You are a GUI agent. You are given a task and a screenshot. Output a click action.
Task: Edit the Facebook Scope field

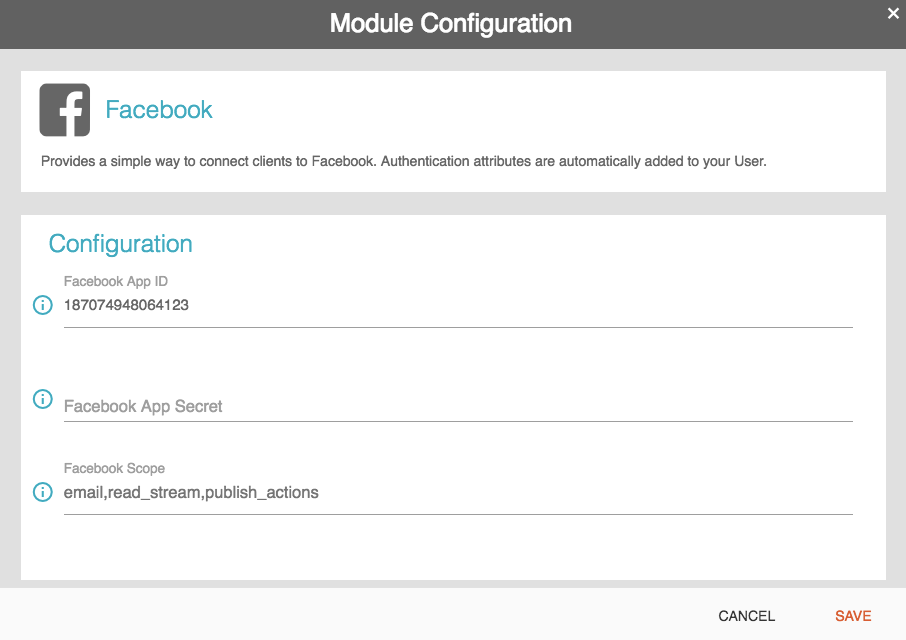458,493
